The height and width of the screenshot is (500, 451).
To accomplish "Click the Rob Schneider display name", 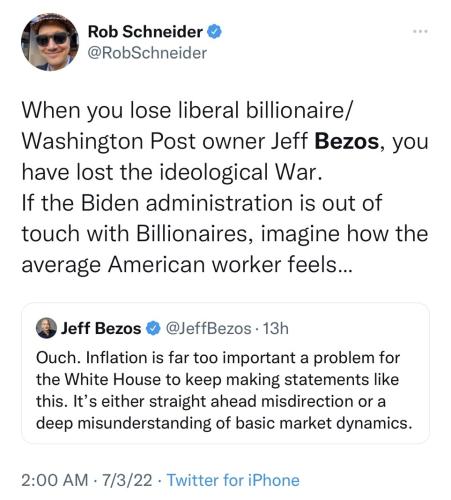I will [x=145, y=32].
